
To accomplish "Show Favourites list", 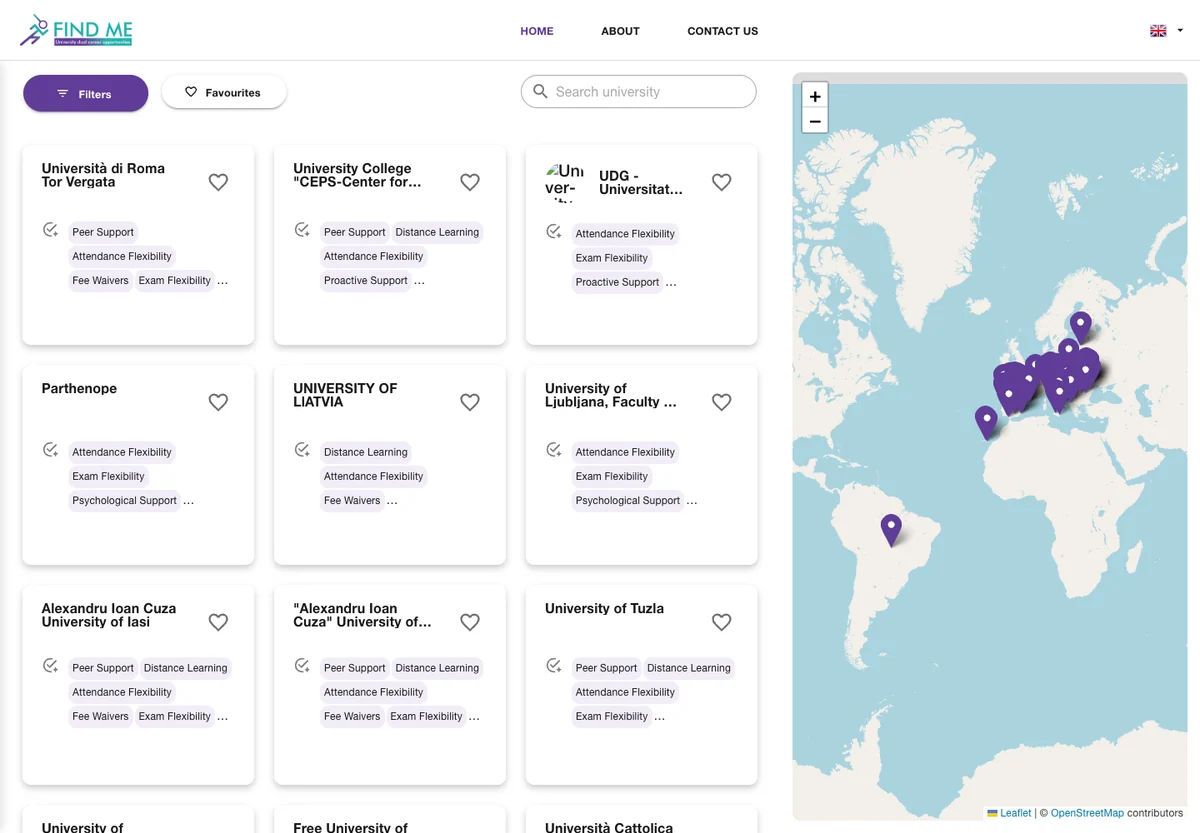I will 224,92.
